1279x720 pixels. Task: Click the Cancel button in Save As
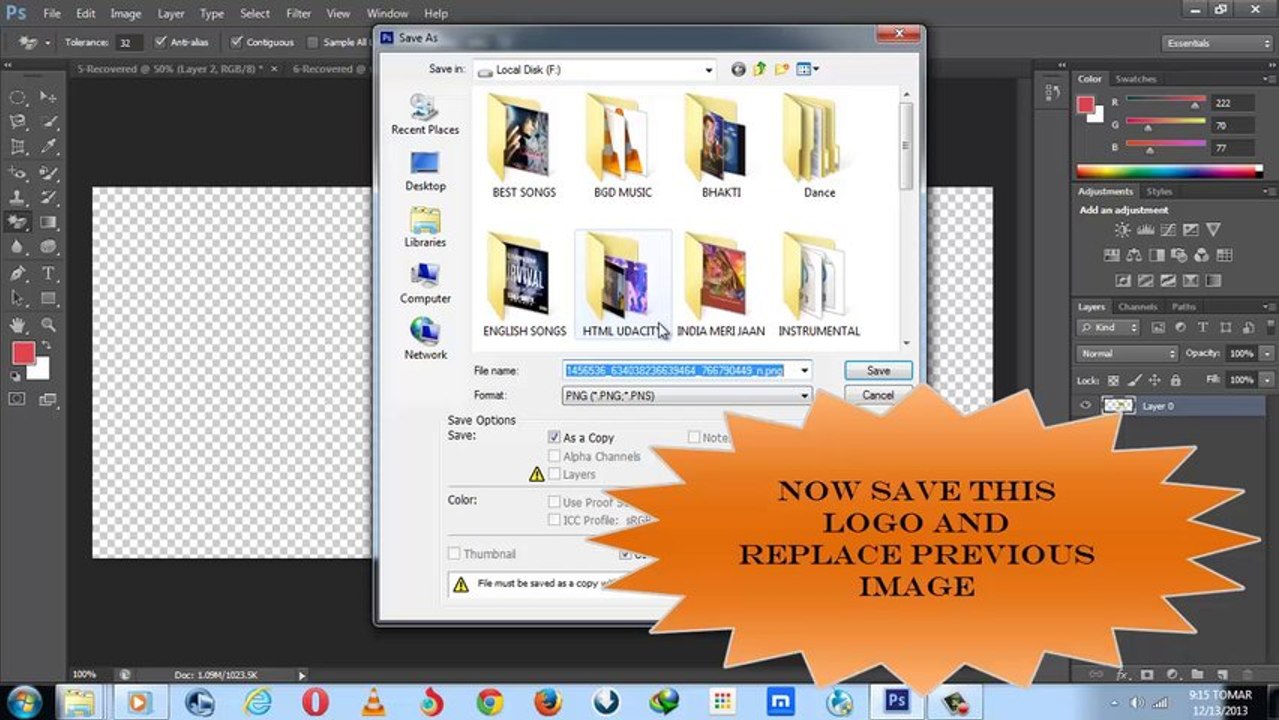pos(878,395)
